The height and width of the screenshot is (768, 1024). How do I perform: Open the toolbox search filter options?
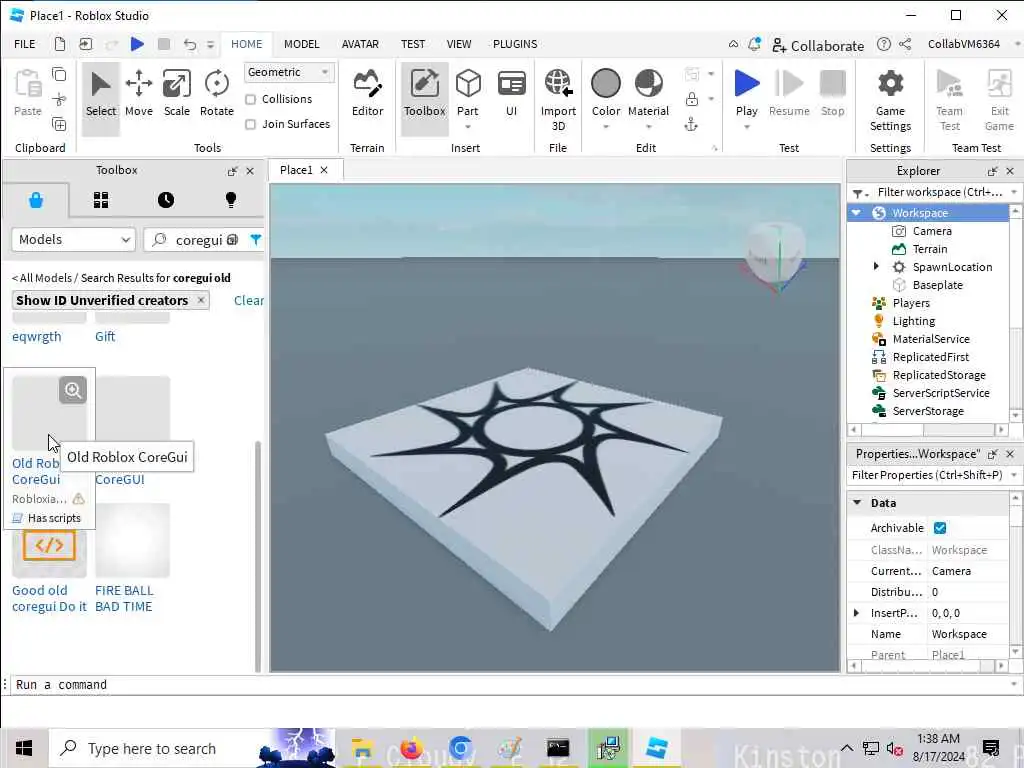[x=255, y=240]
